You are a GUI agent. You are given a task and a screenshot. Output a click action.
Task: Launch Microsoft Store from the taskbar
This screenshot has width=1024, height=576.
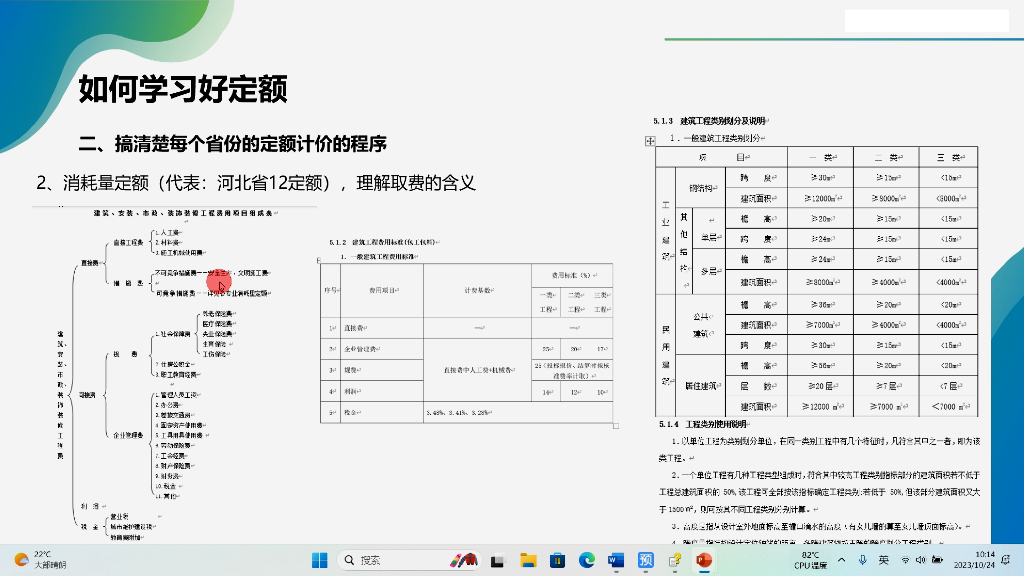point(557,560)
